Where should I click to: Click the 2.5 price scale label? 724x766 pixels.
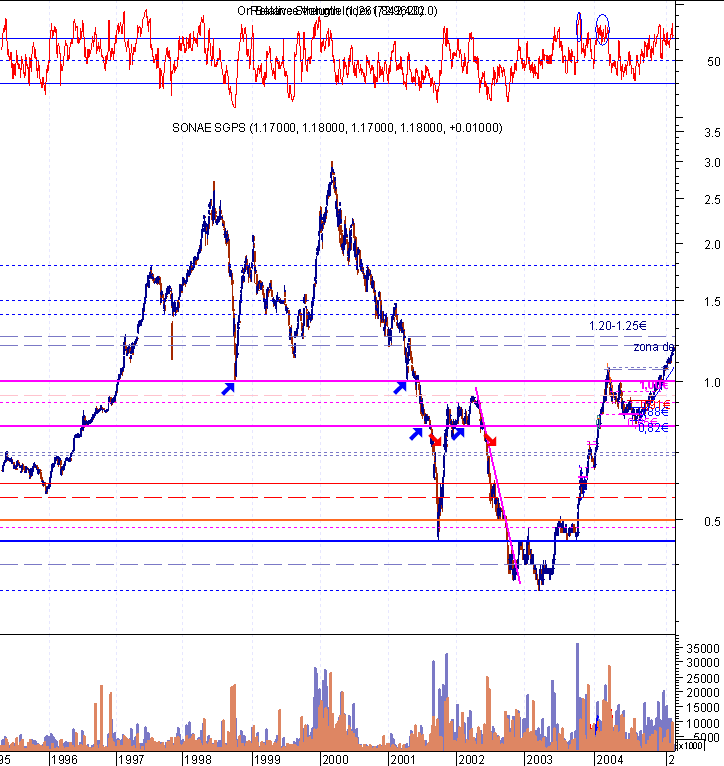(x=712, y=200)
